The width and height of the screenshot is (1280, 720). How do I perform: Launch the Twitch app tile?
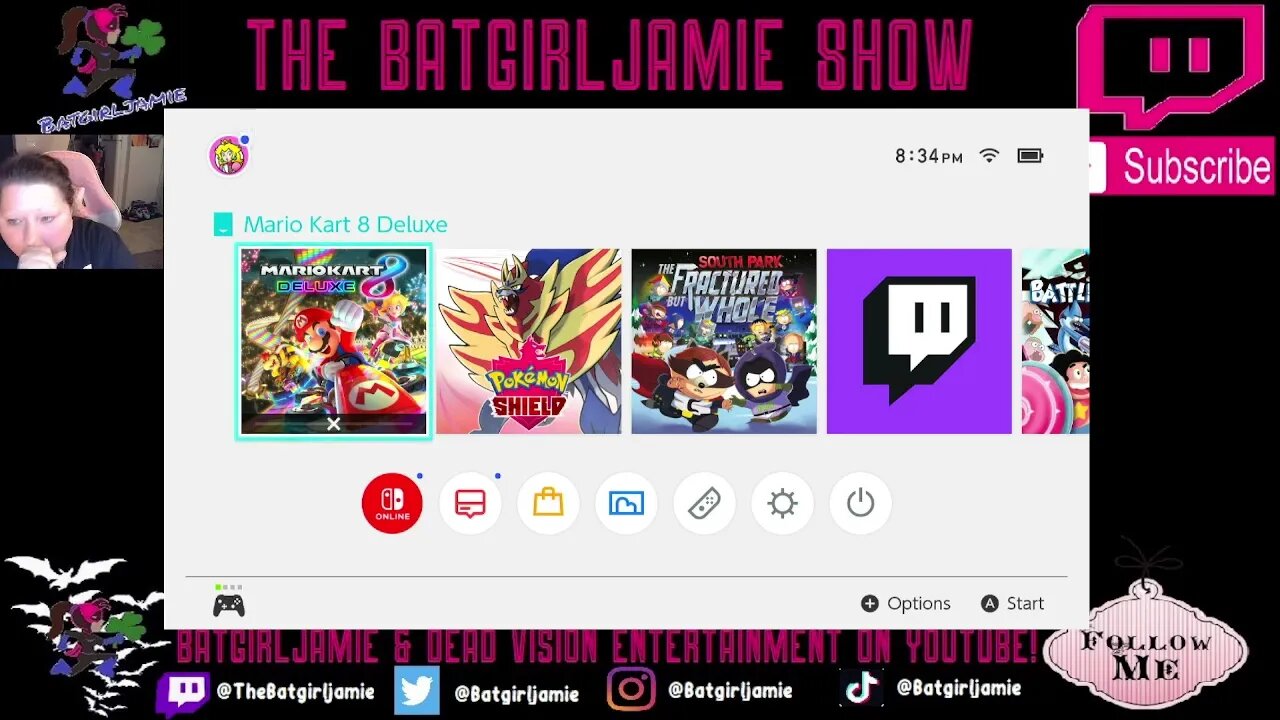click(x=919, y=341)
